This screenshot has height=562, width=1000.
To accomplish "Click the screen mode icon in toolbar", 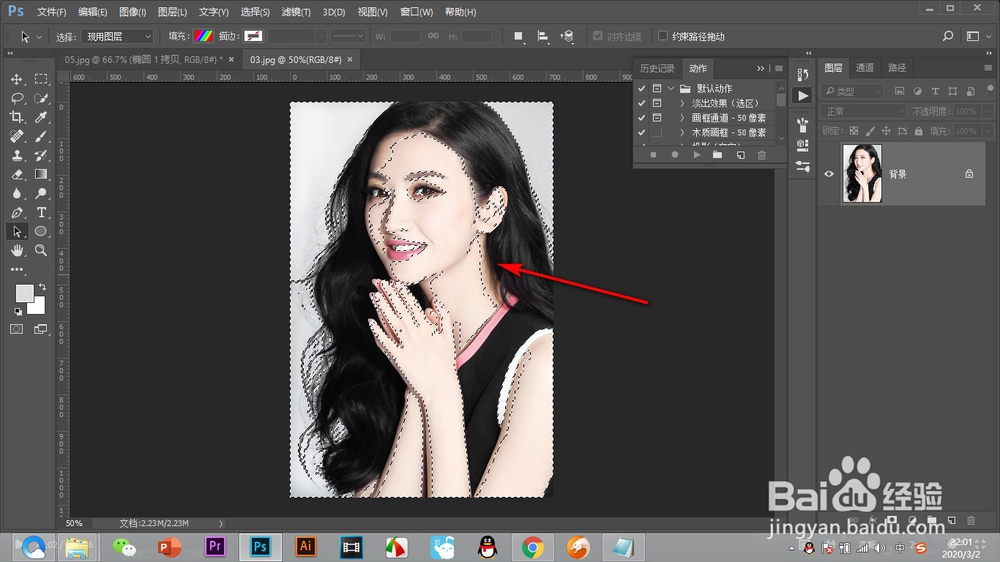I will [x=41, y=329].
